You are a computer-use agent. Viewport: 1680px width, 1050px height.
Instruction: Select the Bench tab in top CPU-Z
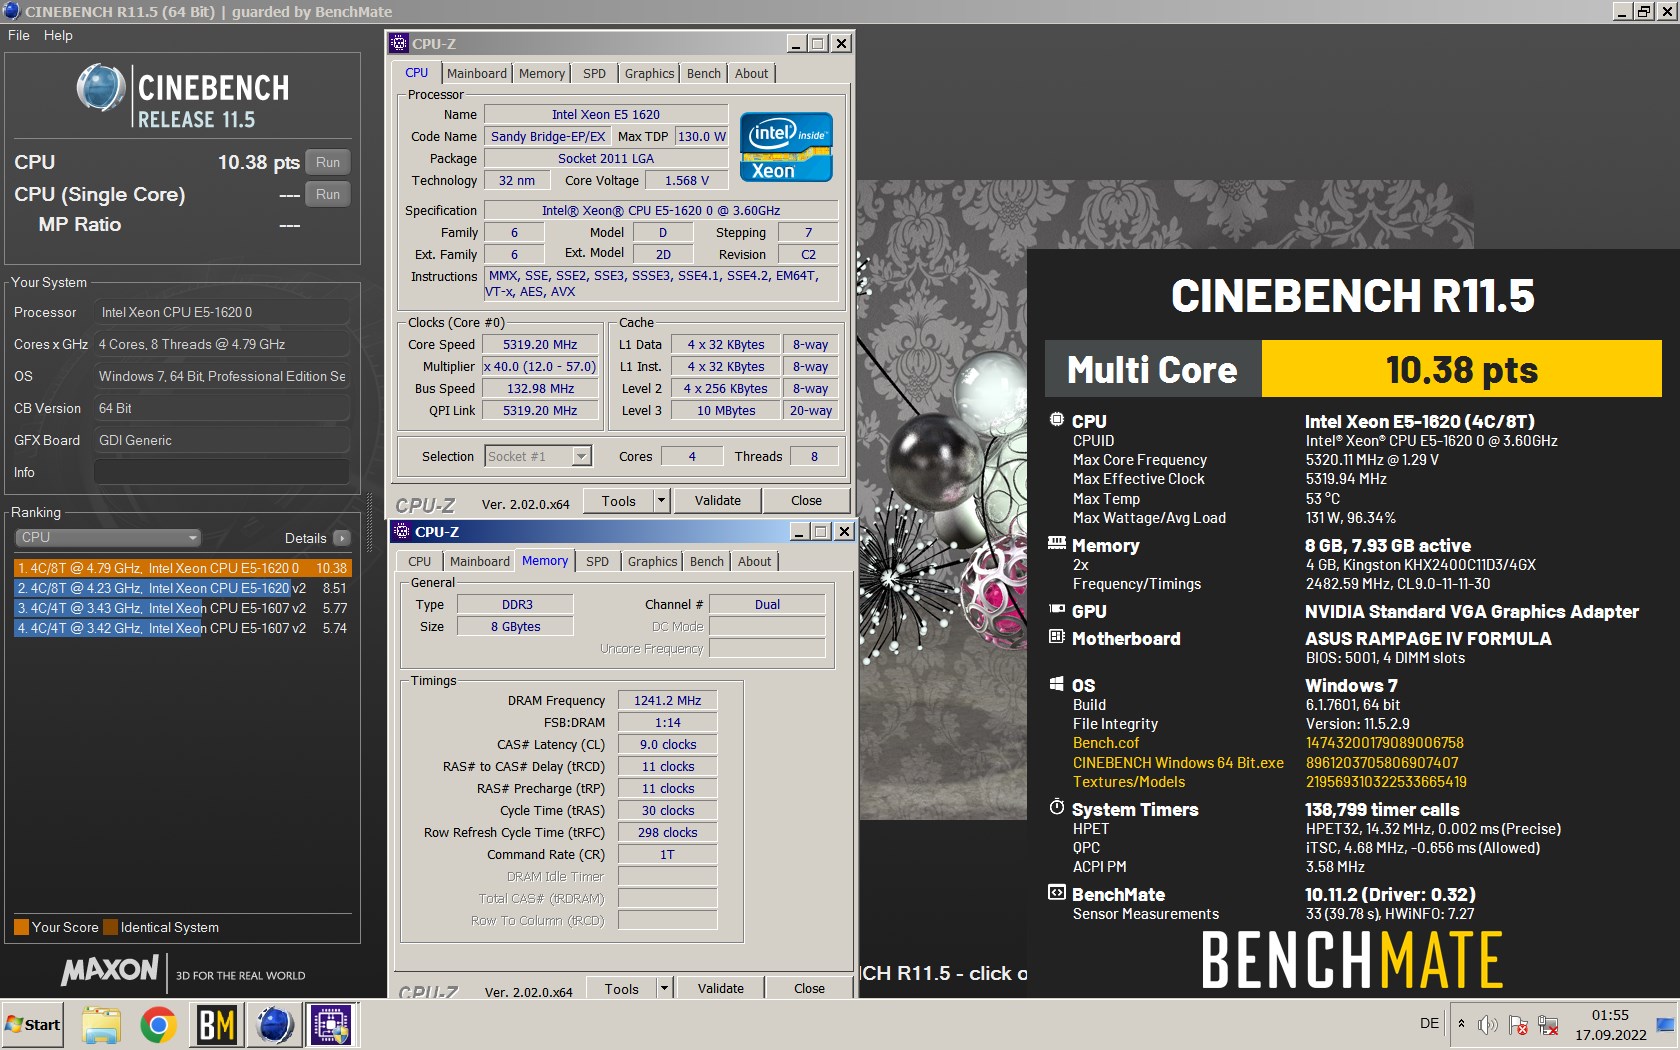[x=704, y=74]
